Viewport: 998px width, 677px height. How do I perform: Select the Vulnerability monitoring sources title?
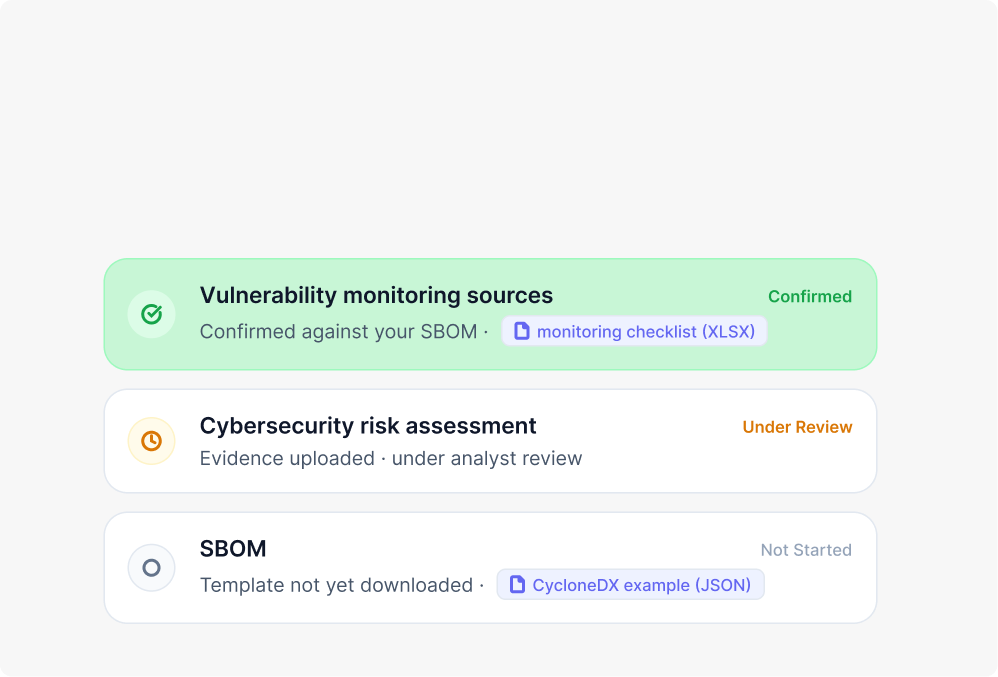pos(376,295)
